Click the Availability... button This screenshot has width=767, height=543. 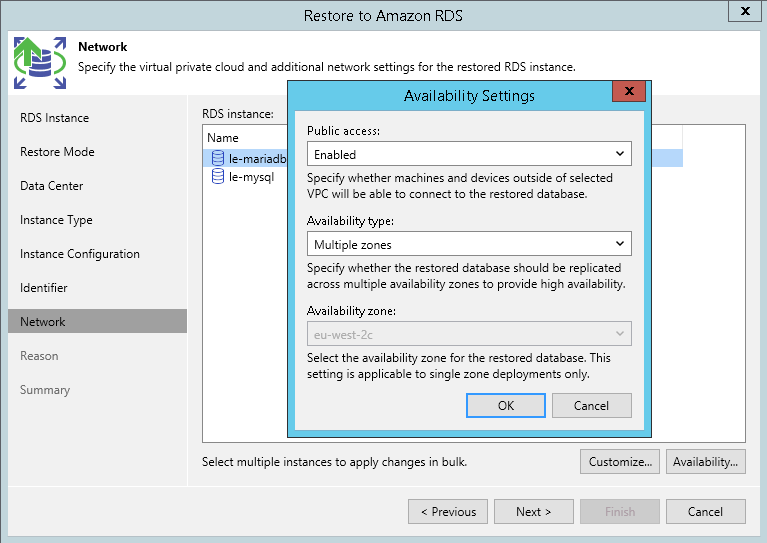pos(705,462)
